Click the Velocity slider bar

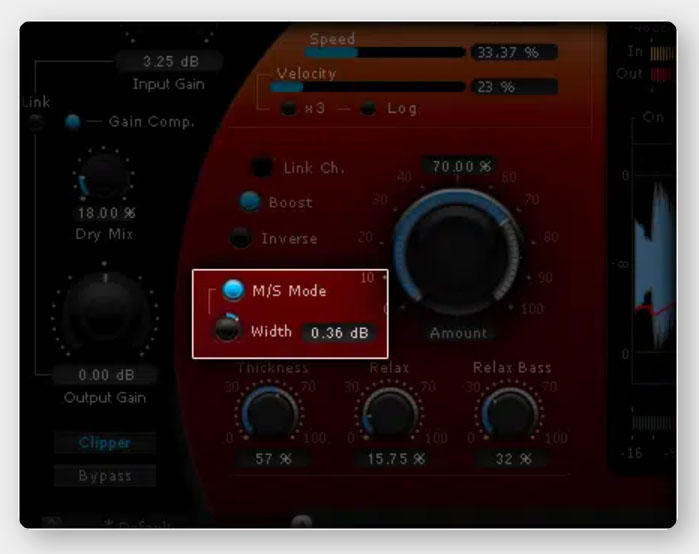coord(368,86)
